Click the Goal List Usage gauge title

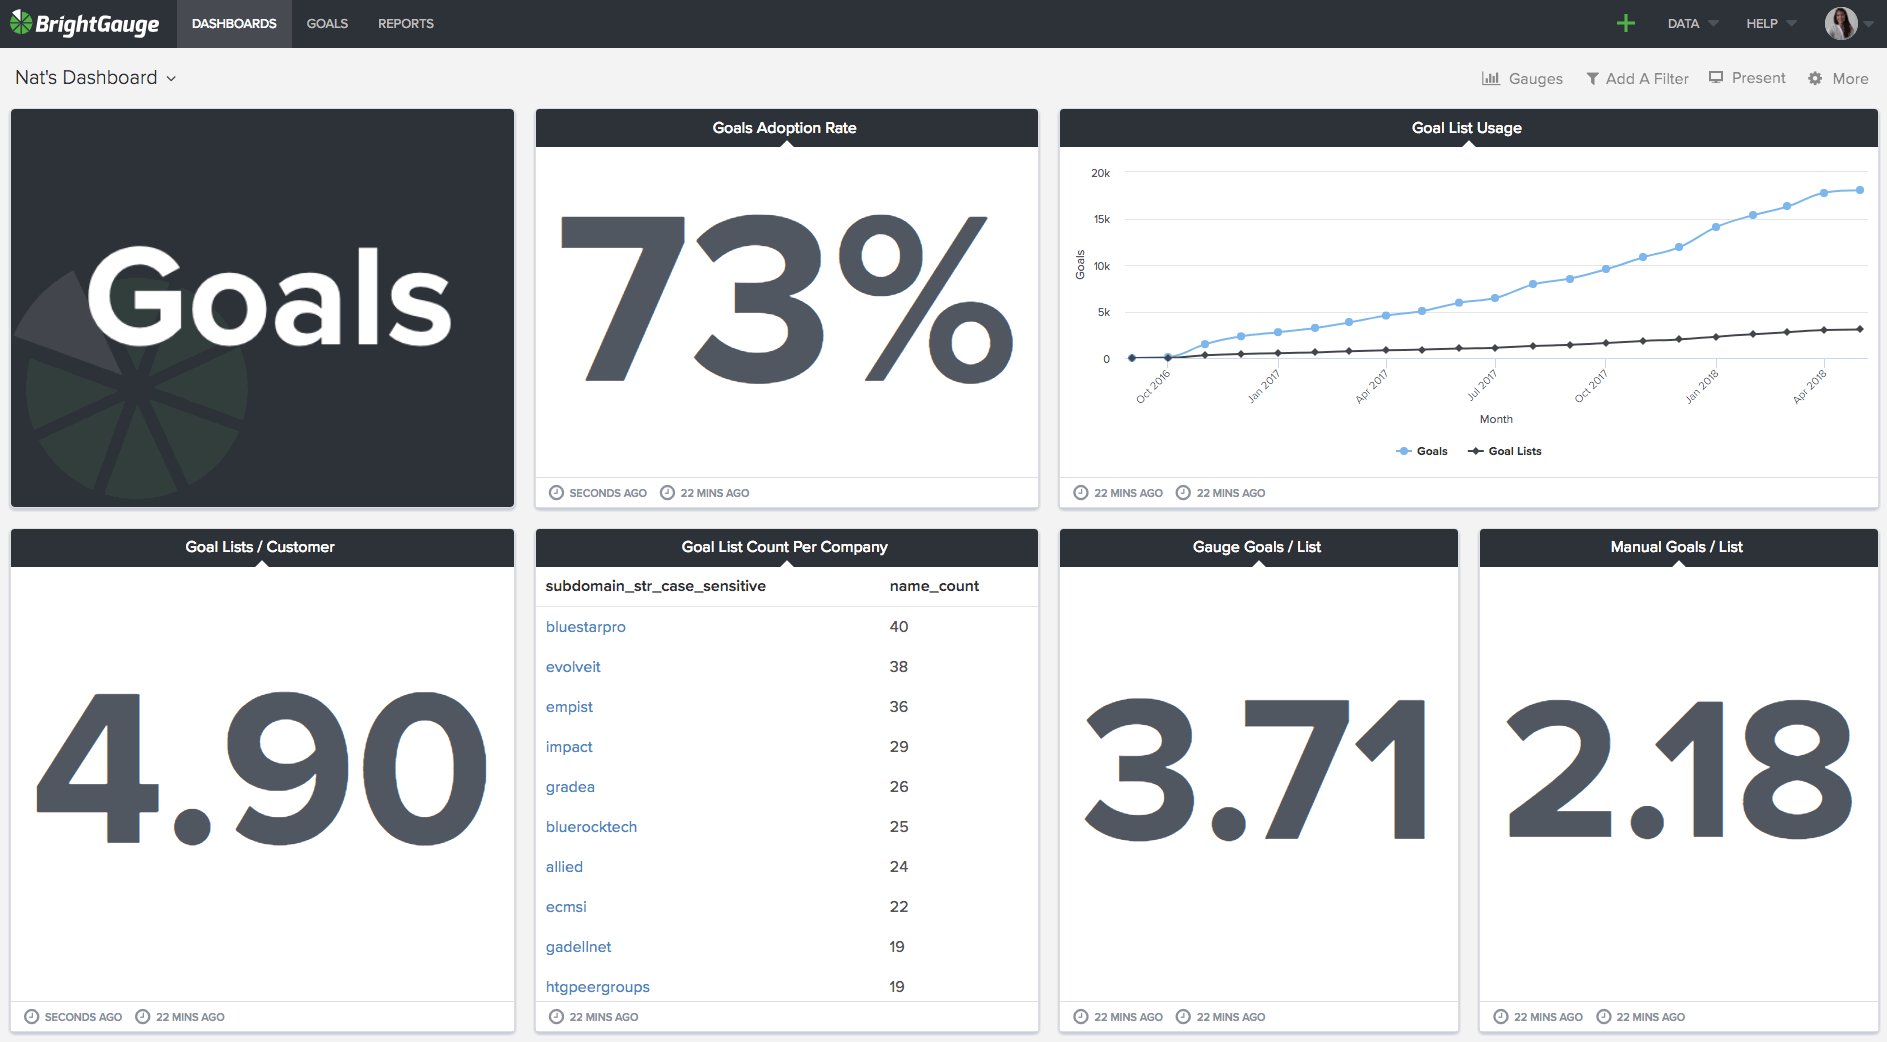coord(1466,127)
